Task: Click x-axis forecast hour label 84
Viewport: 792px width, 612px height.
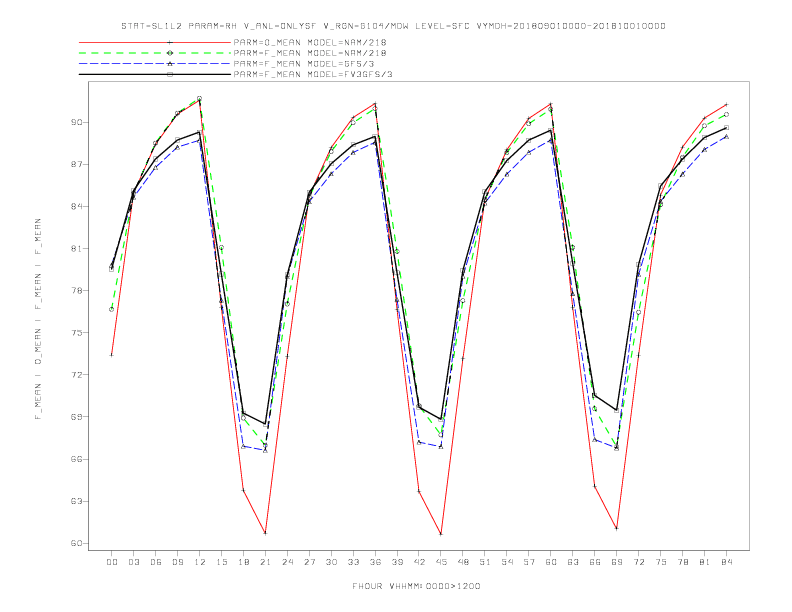Action: click(x=727, y=562)
